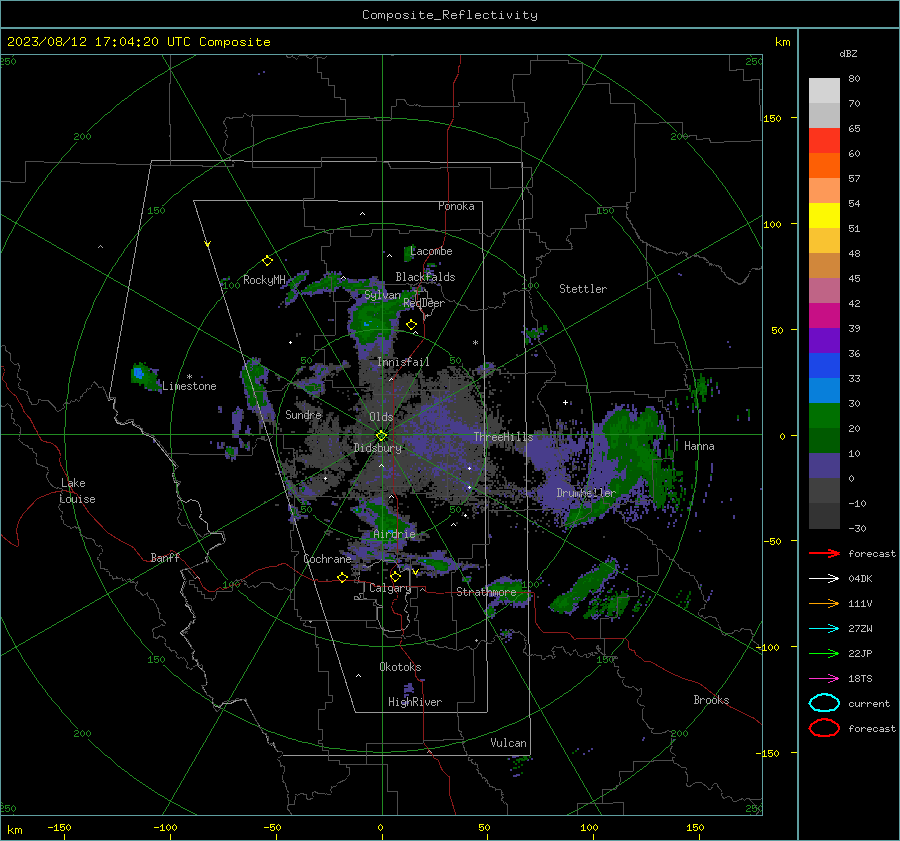This screenshot has height=841, width=900.
Task: Click the Cochrane city label
Action: pos(327,559)
